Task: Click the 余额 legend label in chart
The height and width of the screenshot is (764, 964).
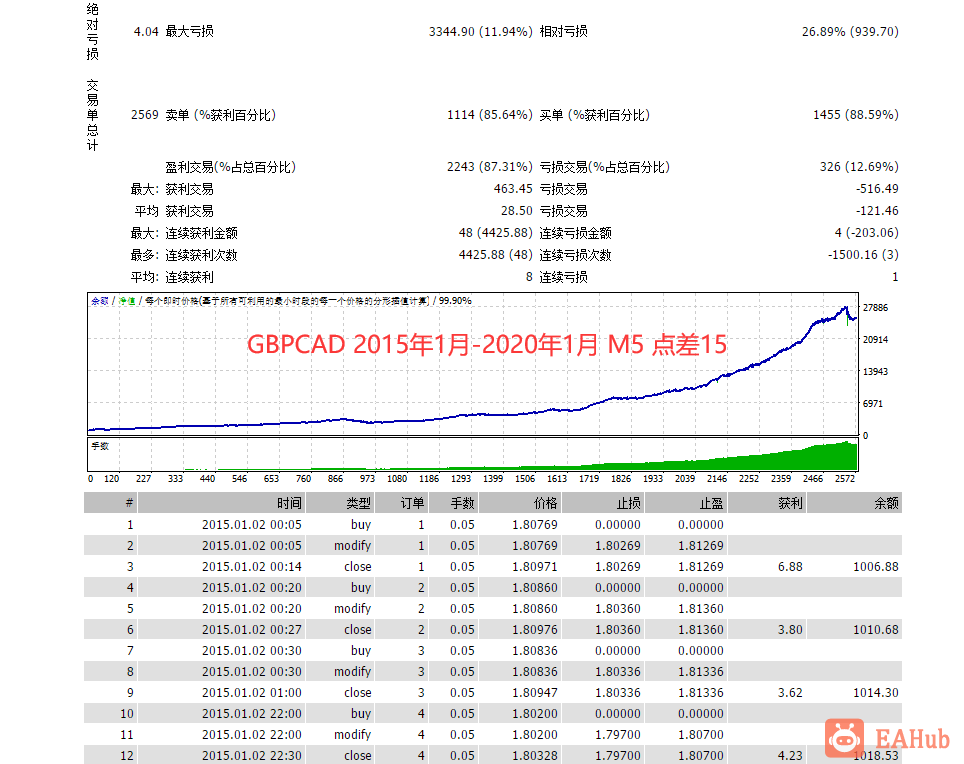Action: click(x=100, y=301)
